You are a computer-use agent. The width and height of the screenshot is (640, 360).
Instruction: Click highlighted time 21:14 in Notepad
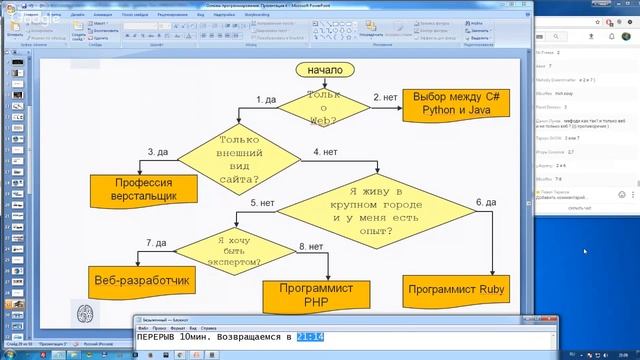coord(310,337)
